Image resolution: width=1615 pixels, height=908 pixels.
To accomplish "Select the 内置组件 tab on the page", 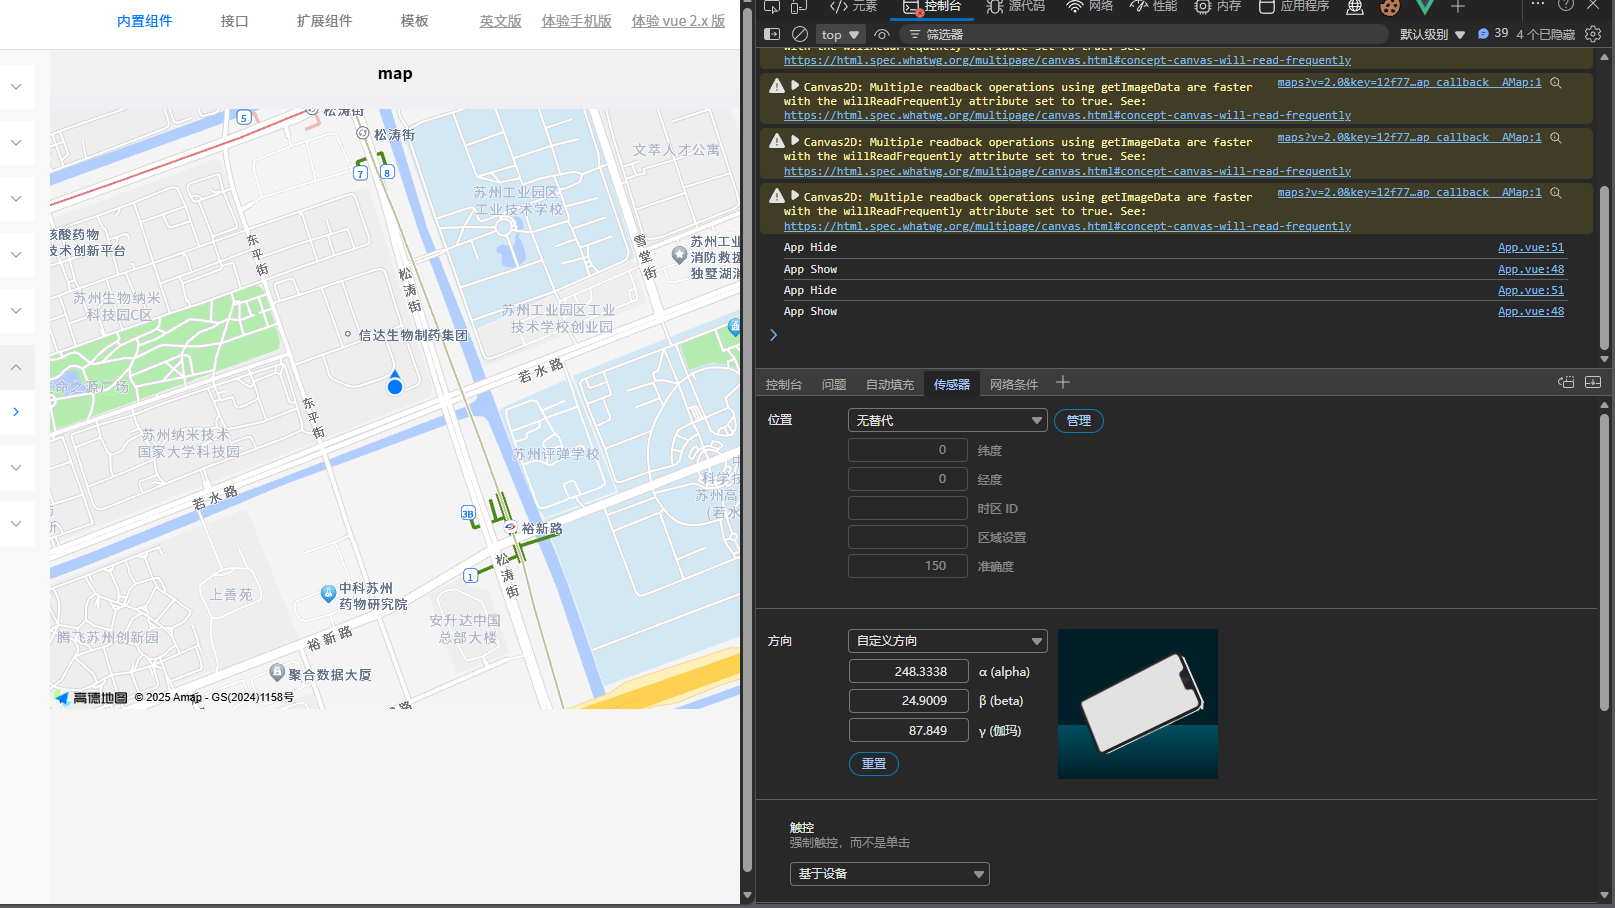I will (145, 21).
